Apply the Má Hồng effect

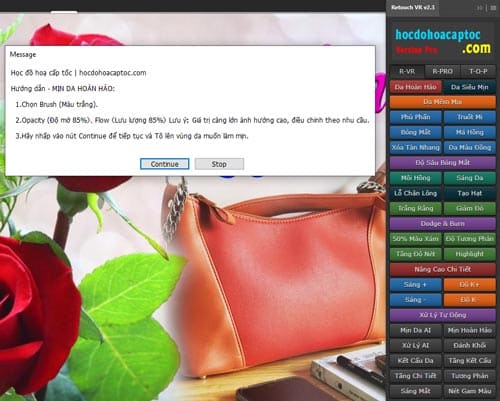click(470, 132)
